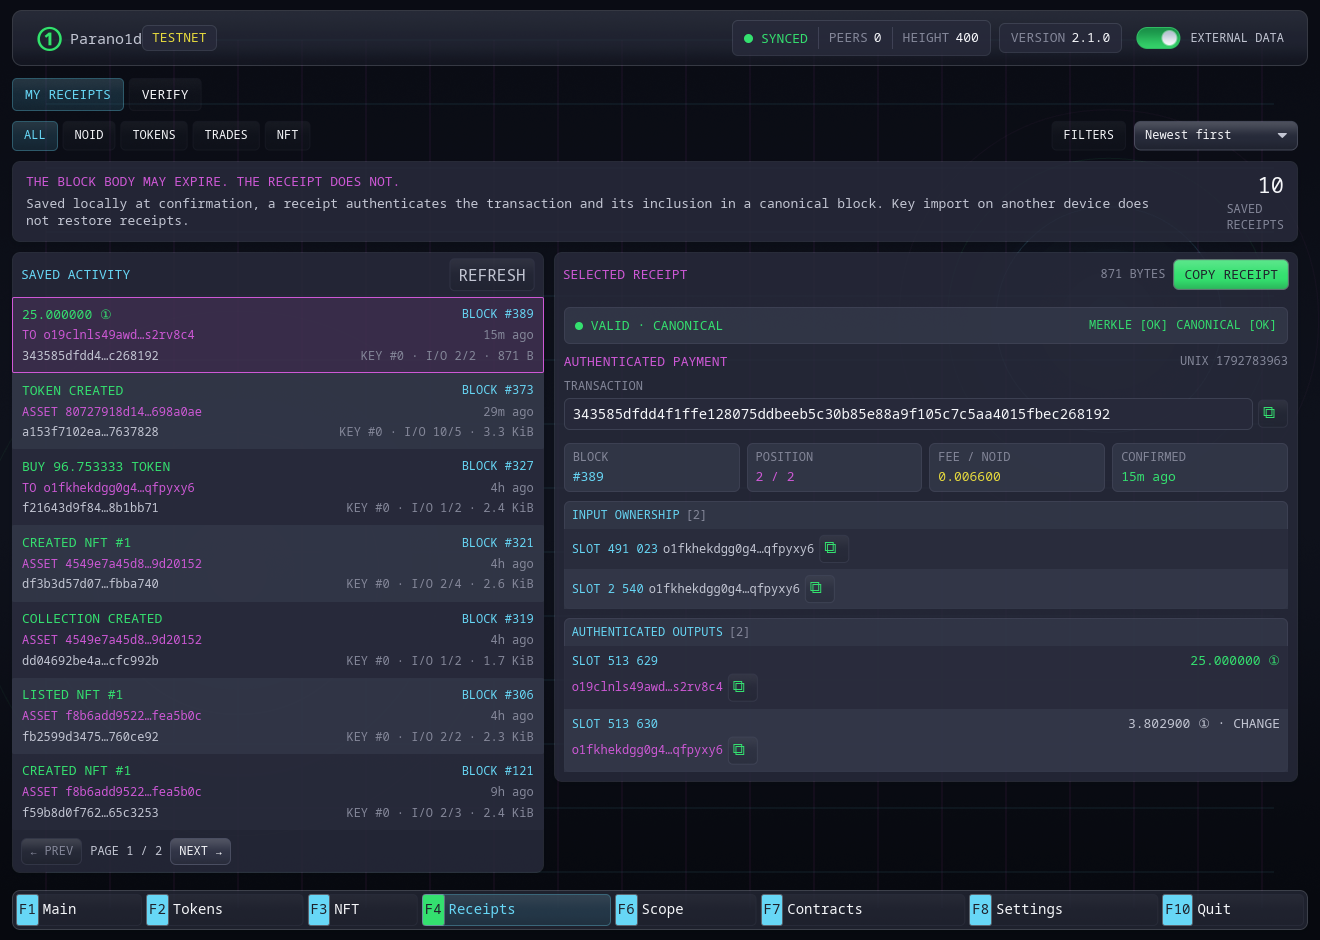Enable the NOID filter chip
The width and height of the screenshot is (1320, 940).
coord(89,135)
